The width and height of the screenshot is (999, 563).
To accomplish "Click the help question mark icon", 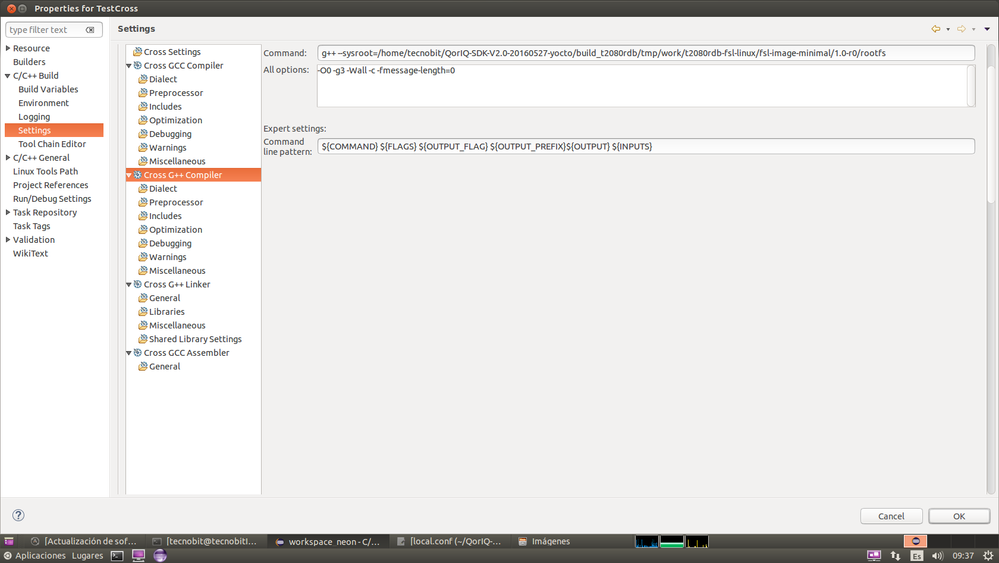I will (x=18, y=515).
